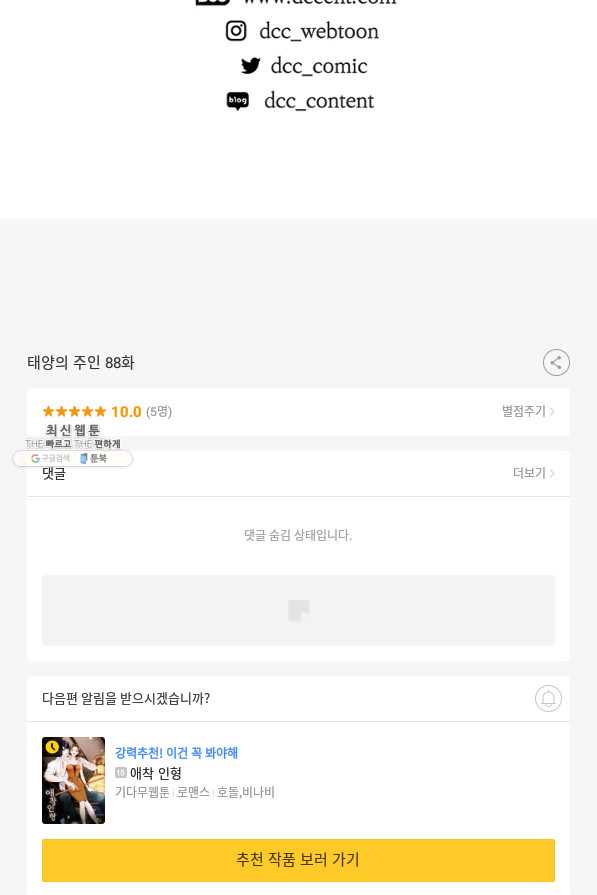Click the clock badge on 애착 인형 cover
This screenshot has height=895, width=597.
[x=52, y=747]
